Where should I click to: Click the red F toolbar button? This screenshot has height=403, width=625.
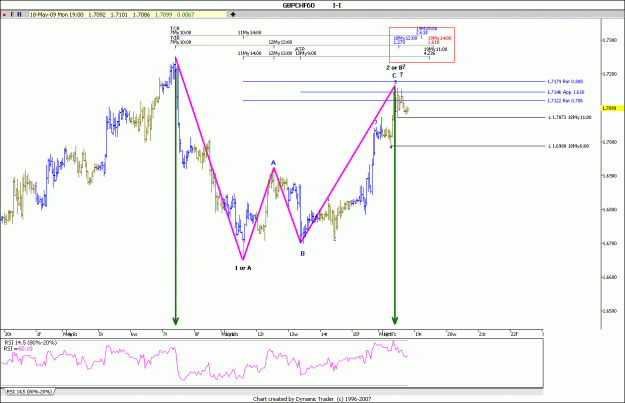coord(12,15)
